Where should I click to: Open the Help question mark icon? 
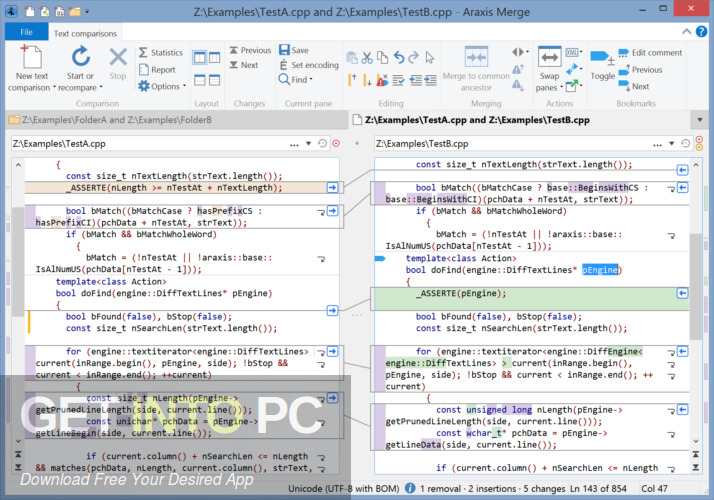701,31
